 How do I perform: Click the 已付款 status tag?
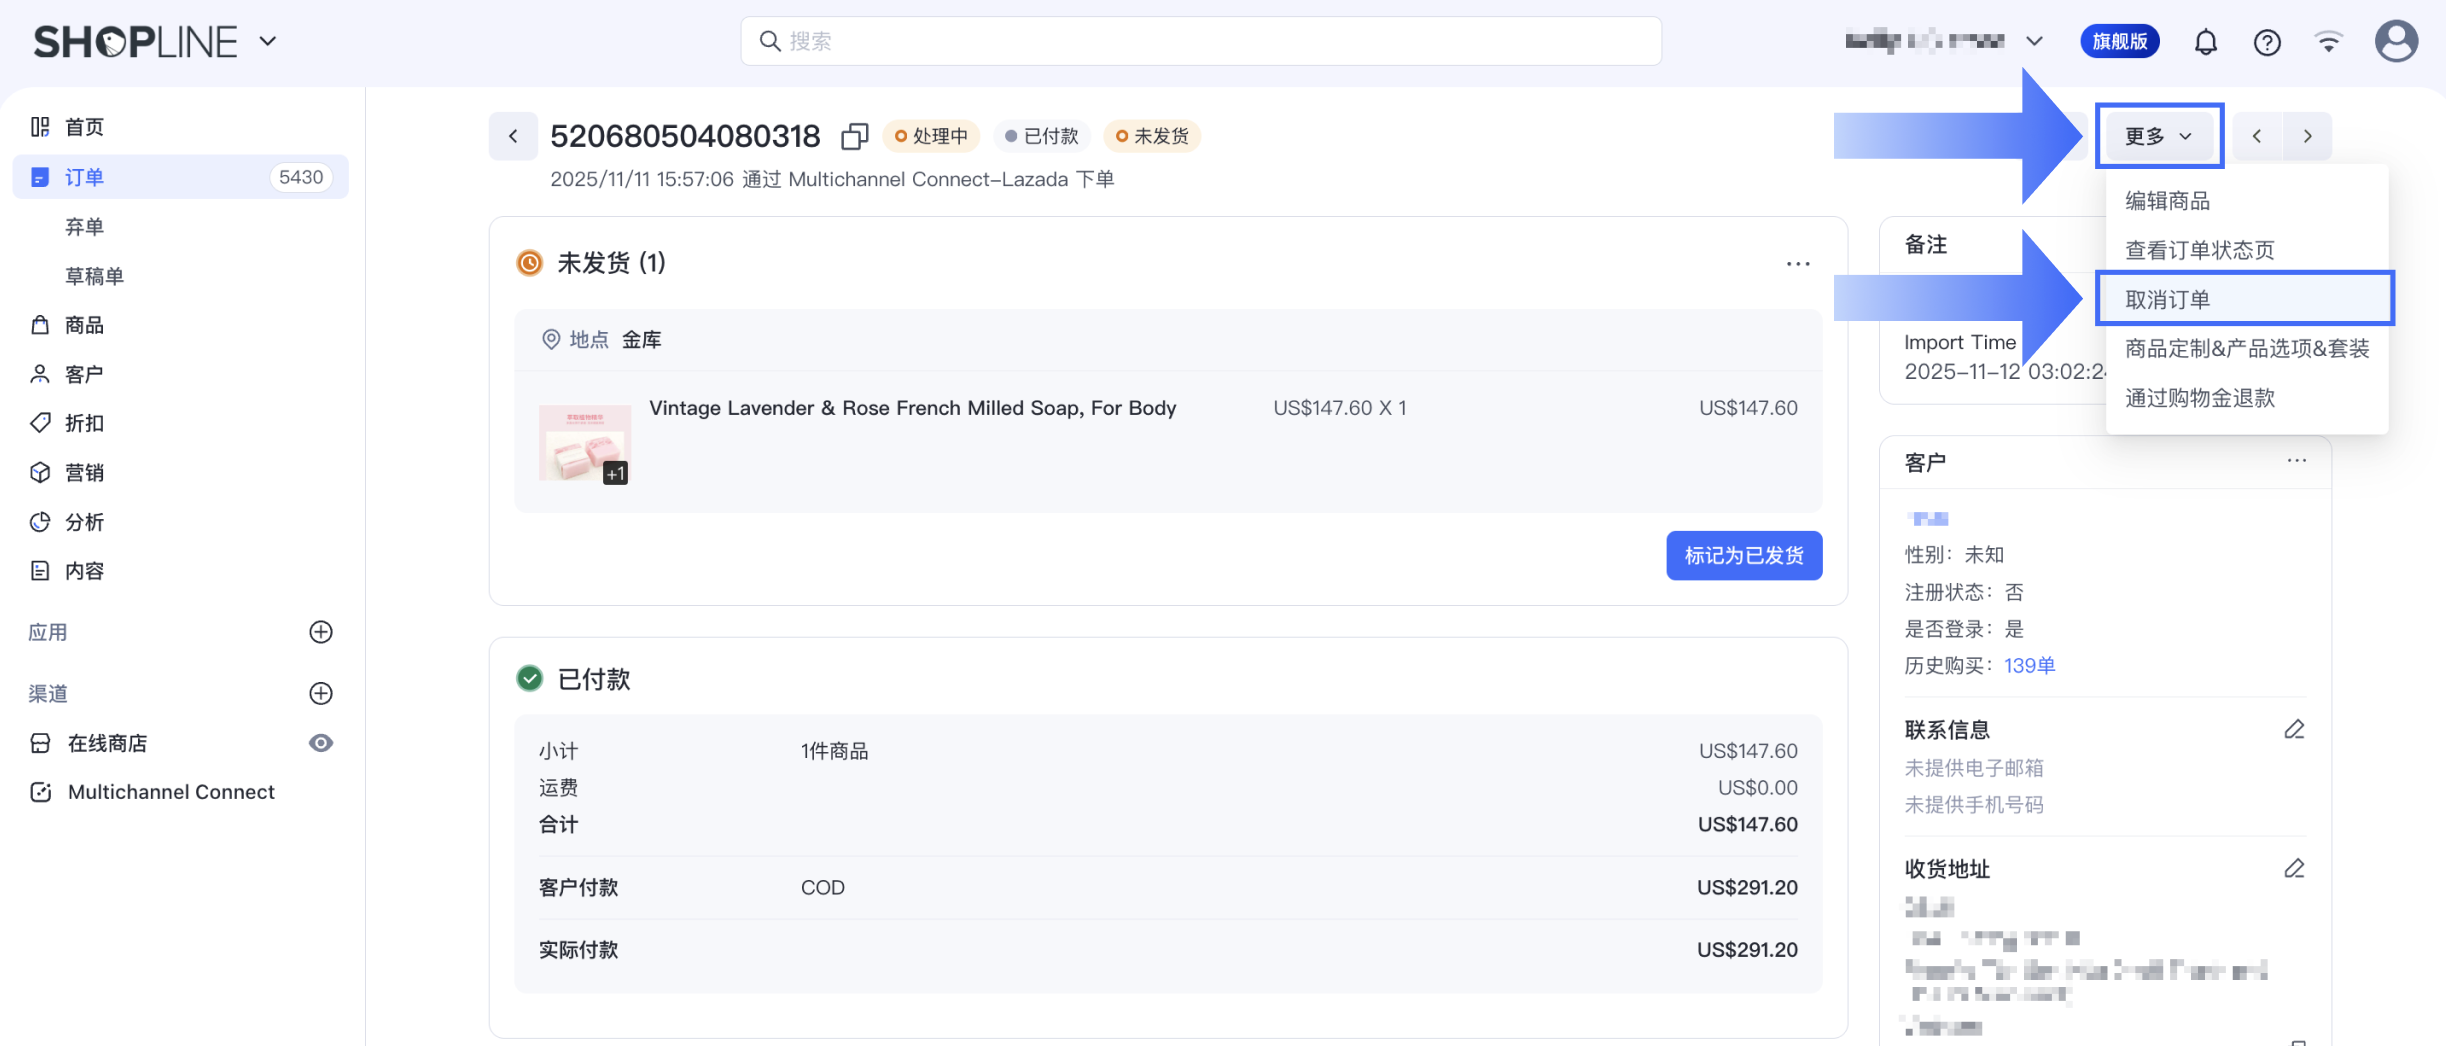click(x=1042, y=136)
